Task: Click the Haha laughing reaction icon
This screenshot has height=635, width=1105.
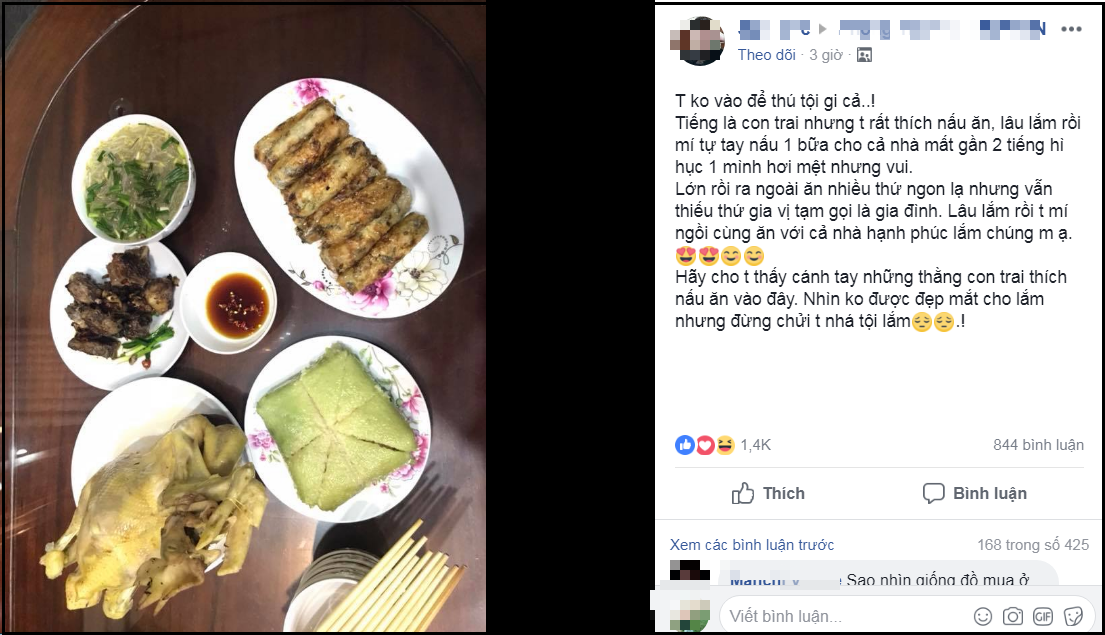Action: pos(724,445)
